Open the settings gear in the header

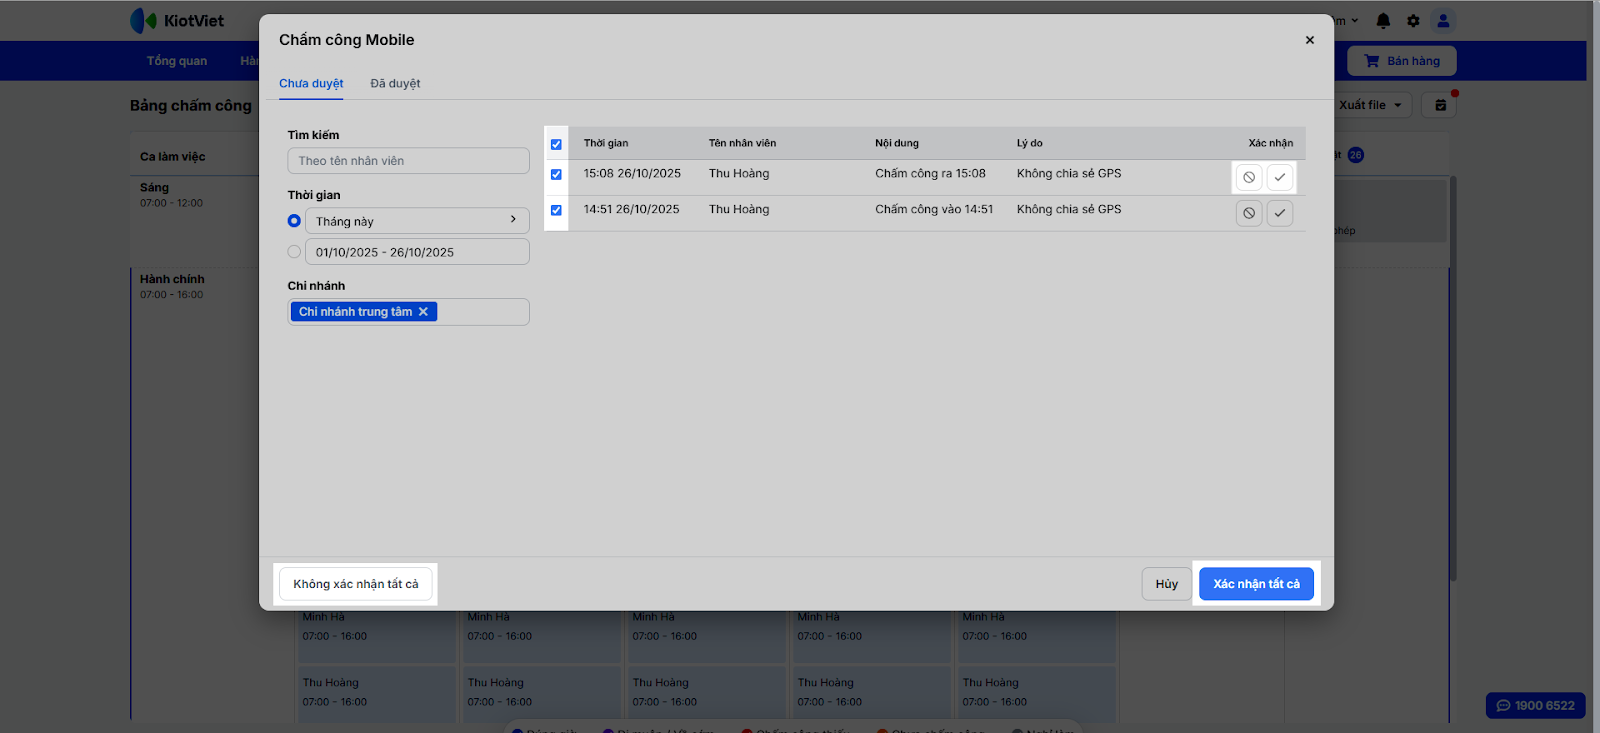[1413, 20]
